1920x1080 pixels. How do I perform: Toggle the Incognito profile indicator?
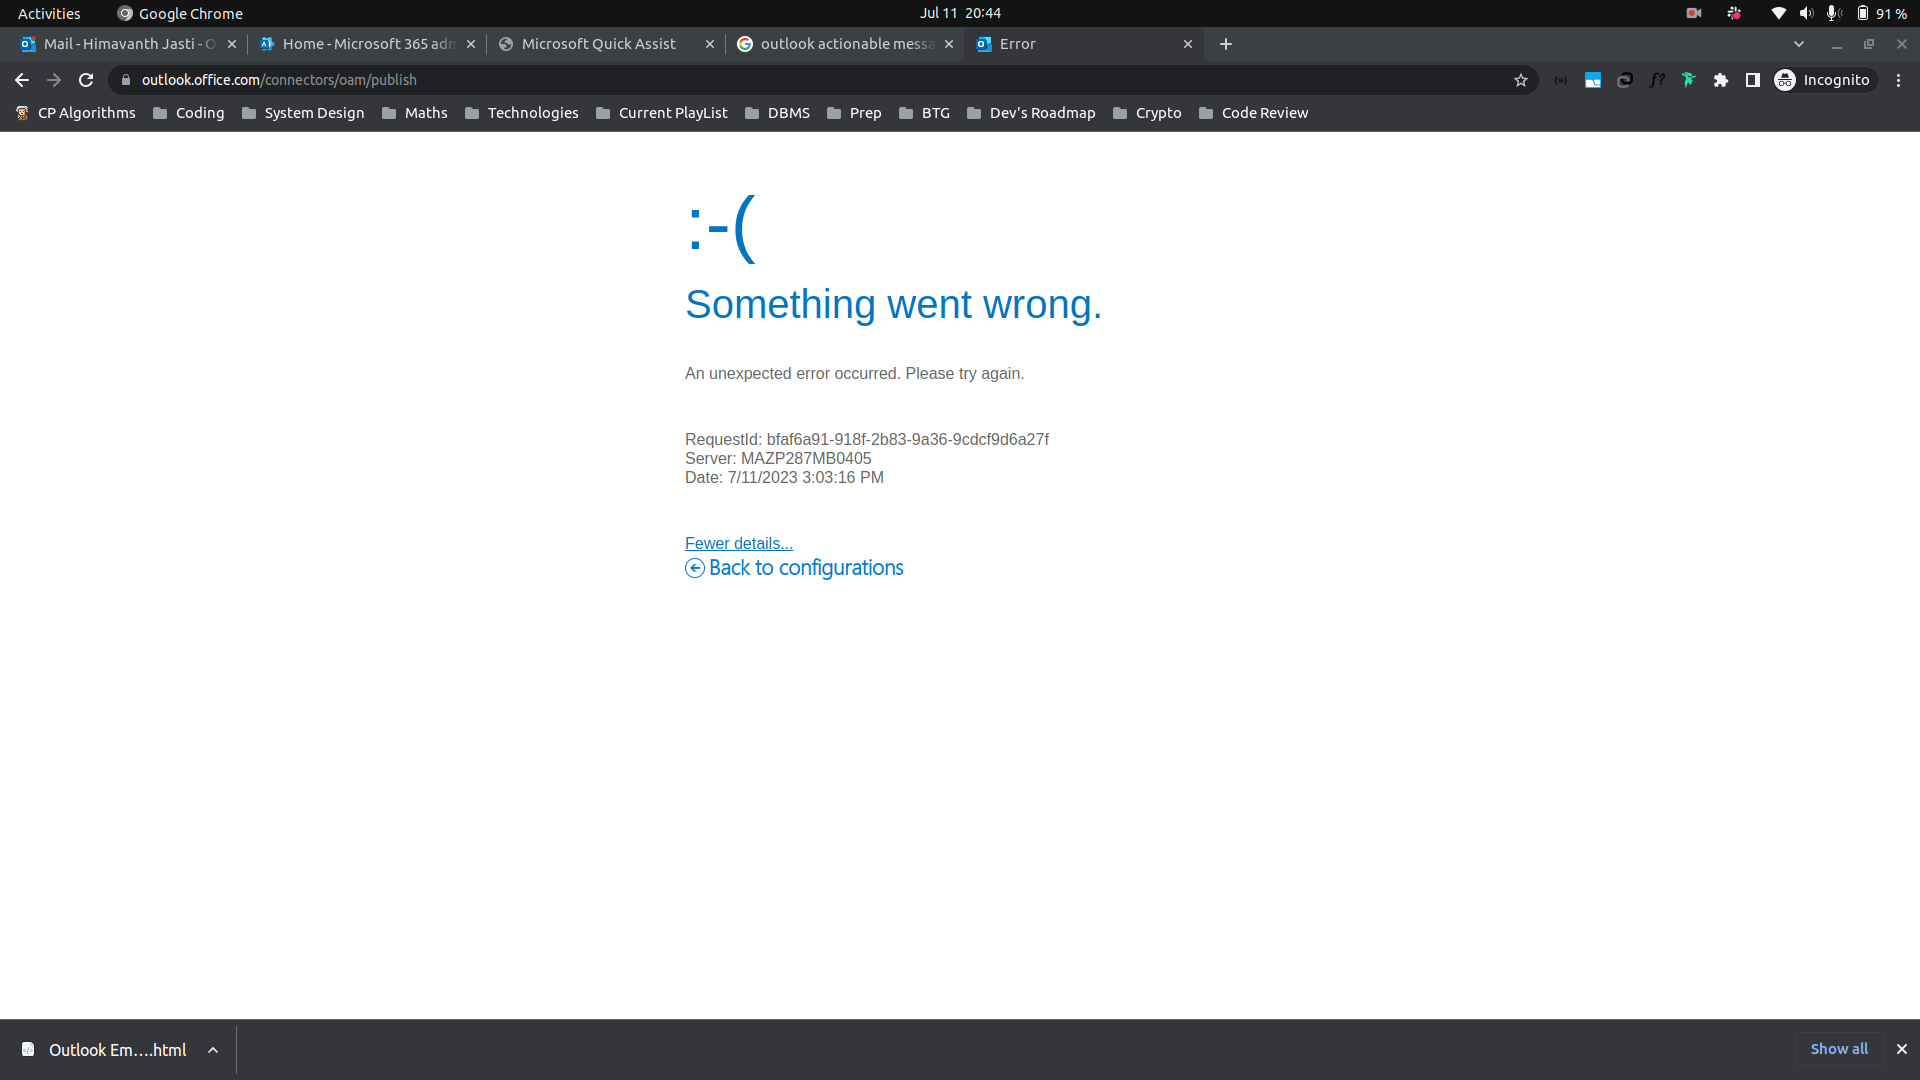point(1824,80)
